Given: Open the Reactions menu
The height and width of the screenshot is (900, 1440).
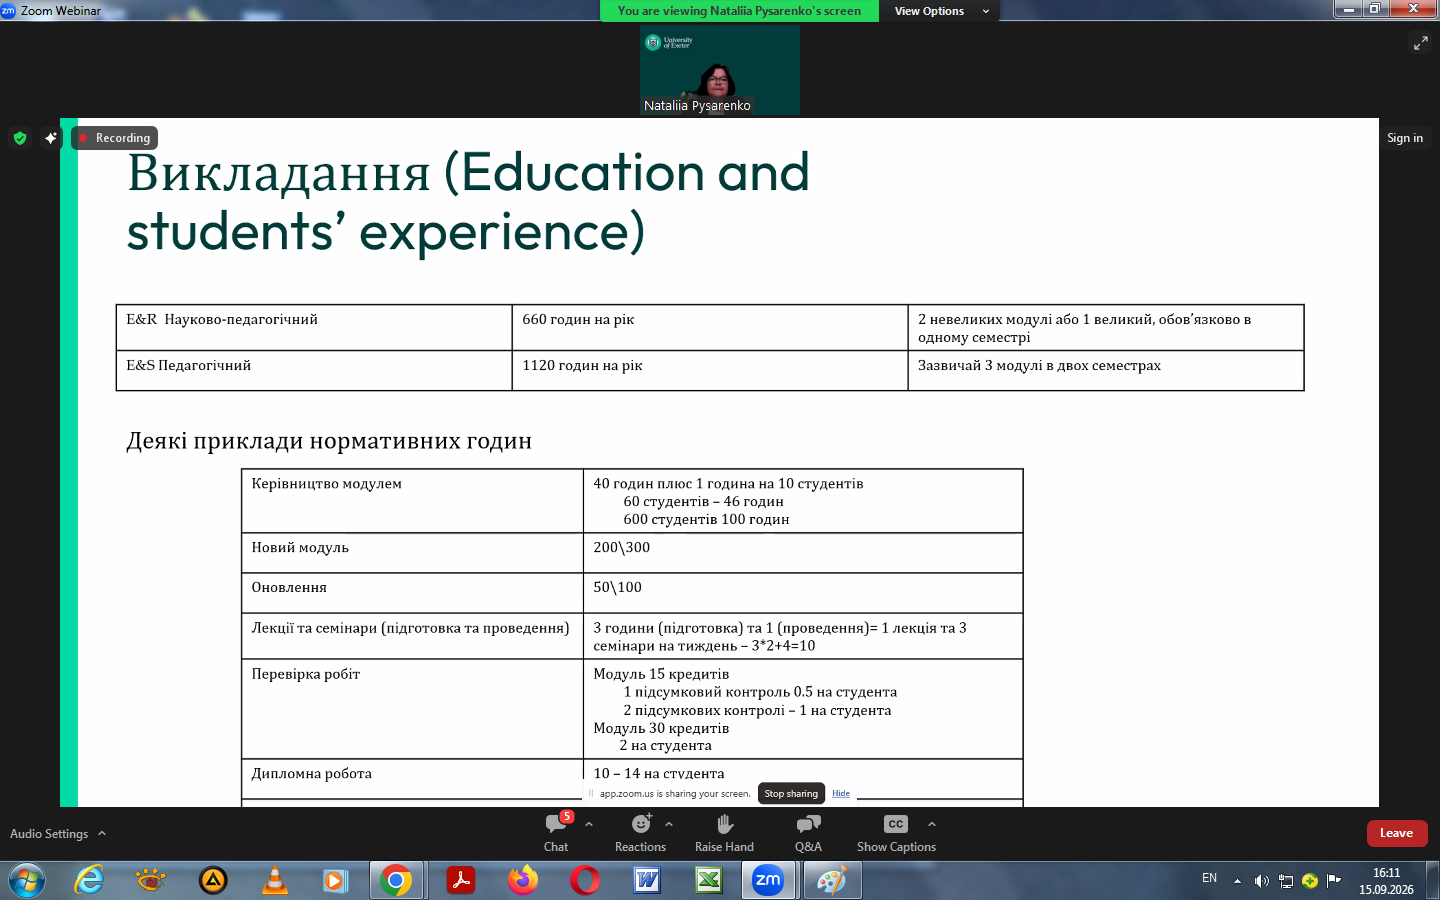Looking at the screenshot, I should 640,833.
